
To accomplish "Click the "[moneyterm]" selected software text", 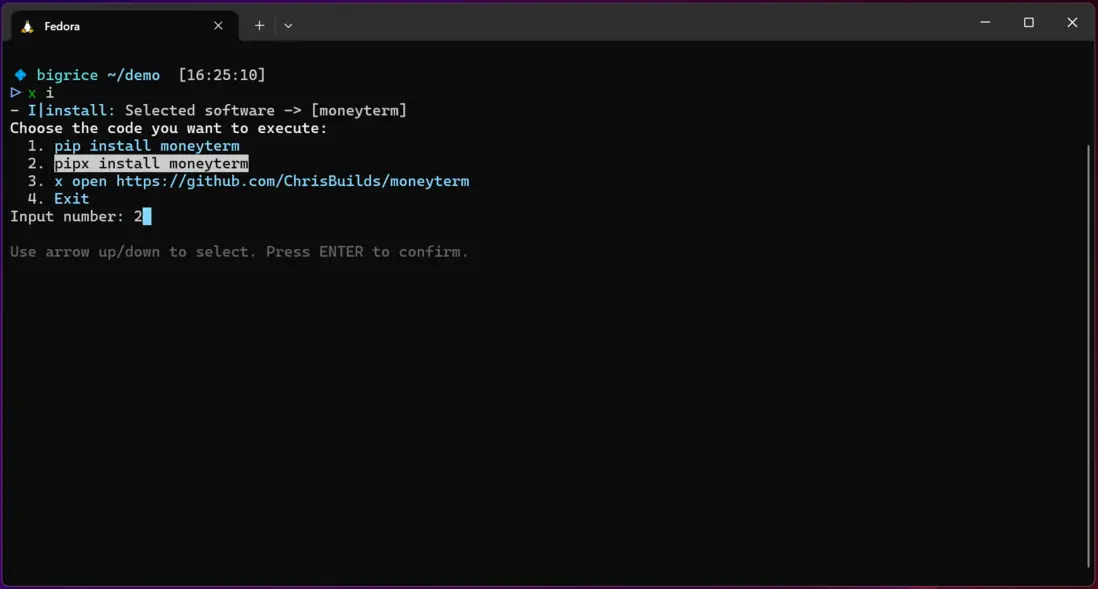I will [x=359, y=111].
